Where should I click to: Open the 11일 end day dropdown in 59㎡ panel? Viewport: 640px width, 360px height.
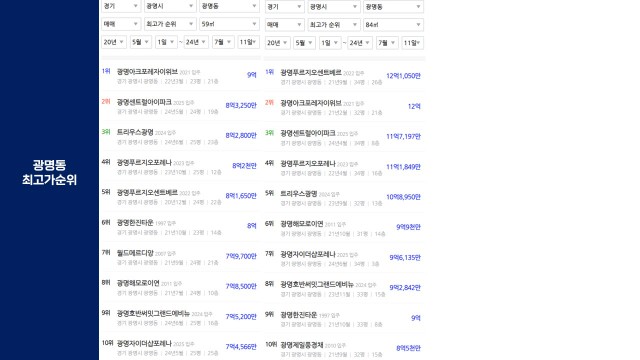[248, 42]
